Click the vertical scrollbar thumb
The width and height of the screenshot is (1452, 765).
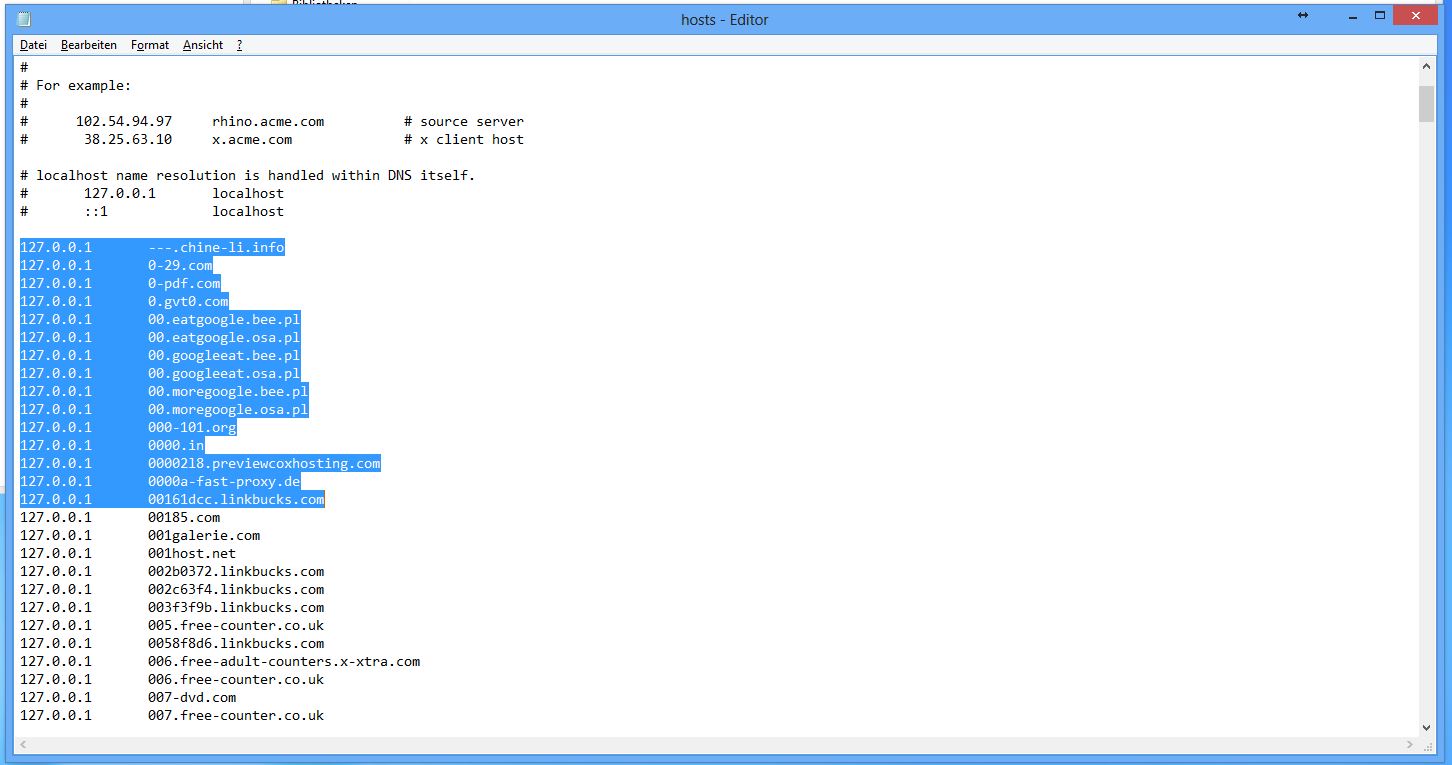1426,104
